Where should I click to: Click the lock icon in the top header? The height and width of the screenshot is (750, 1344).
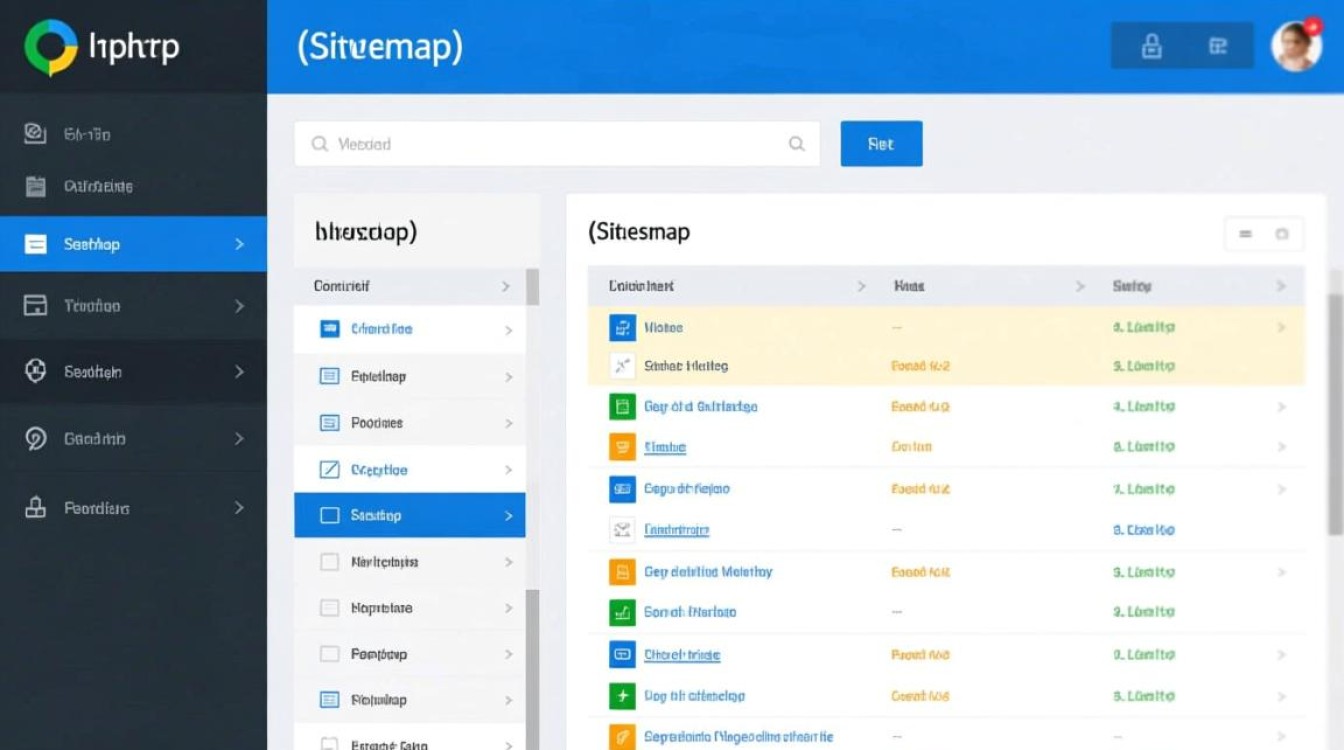(1151, 46)
